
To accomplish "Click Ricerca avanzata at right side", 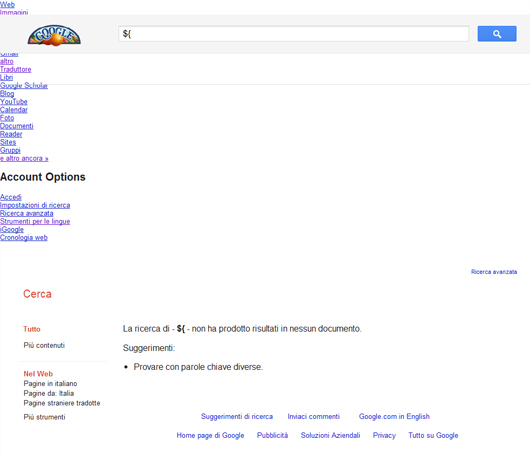I will click(x=494, y=272).
